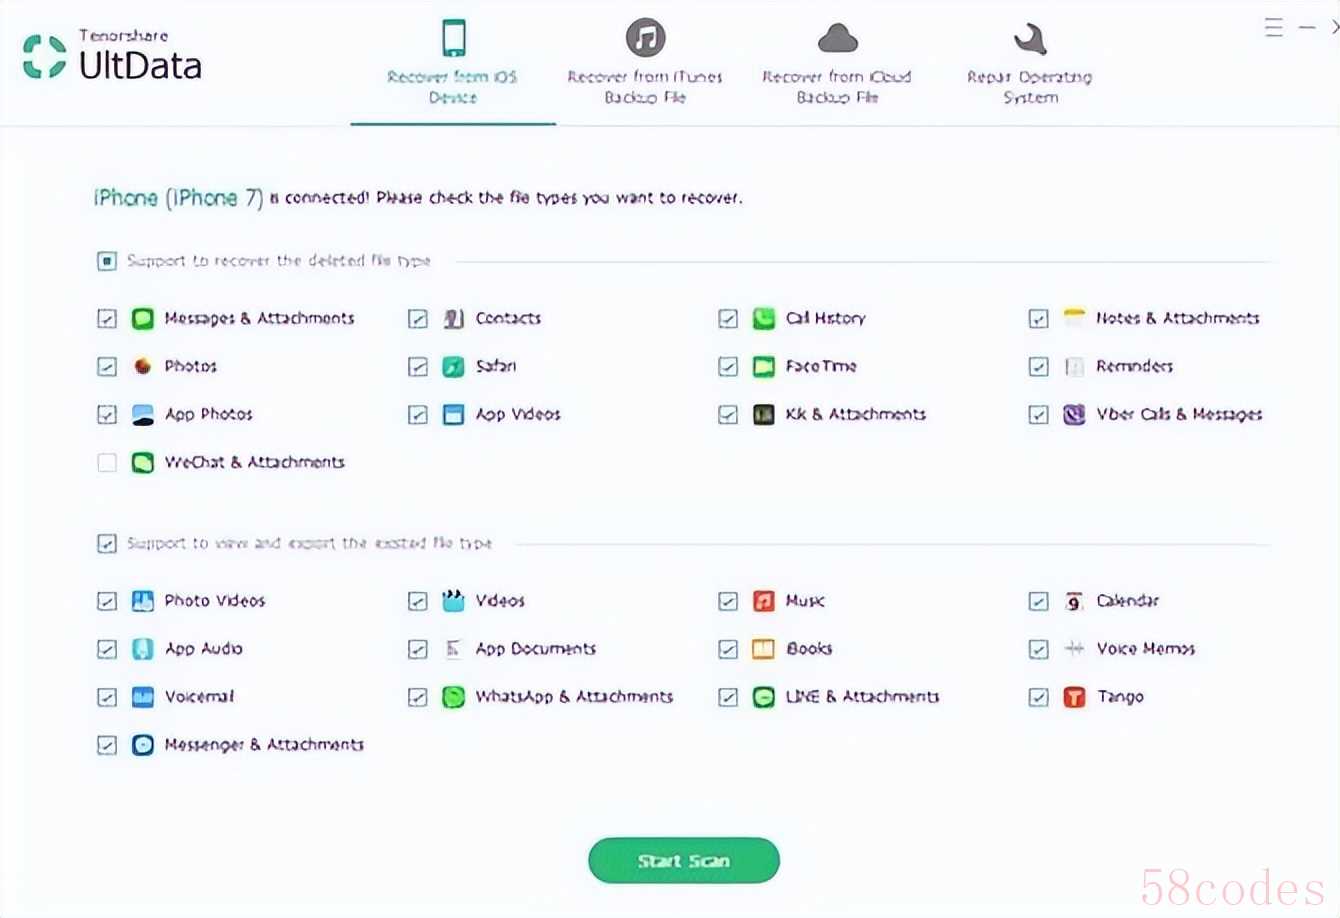Click the Tango icon
This screenshot has height=918, width=1340.
pyautogui.click(x=1074, y=697)
